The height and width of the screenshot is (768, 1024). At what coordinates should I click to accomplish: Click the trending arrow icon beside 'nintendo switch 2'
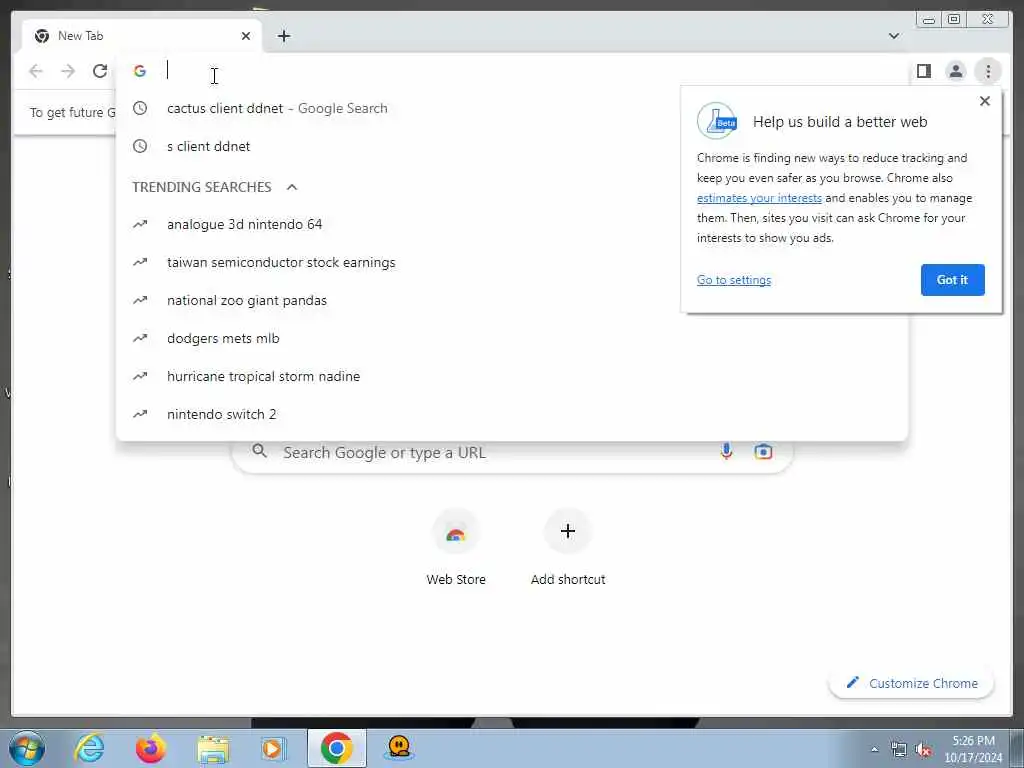pos(140,414)
